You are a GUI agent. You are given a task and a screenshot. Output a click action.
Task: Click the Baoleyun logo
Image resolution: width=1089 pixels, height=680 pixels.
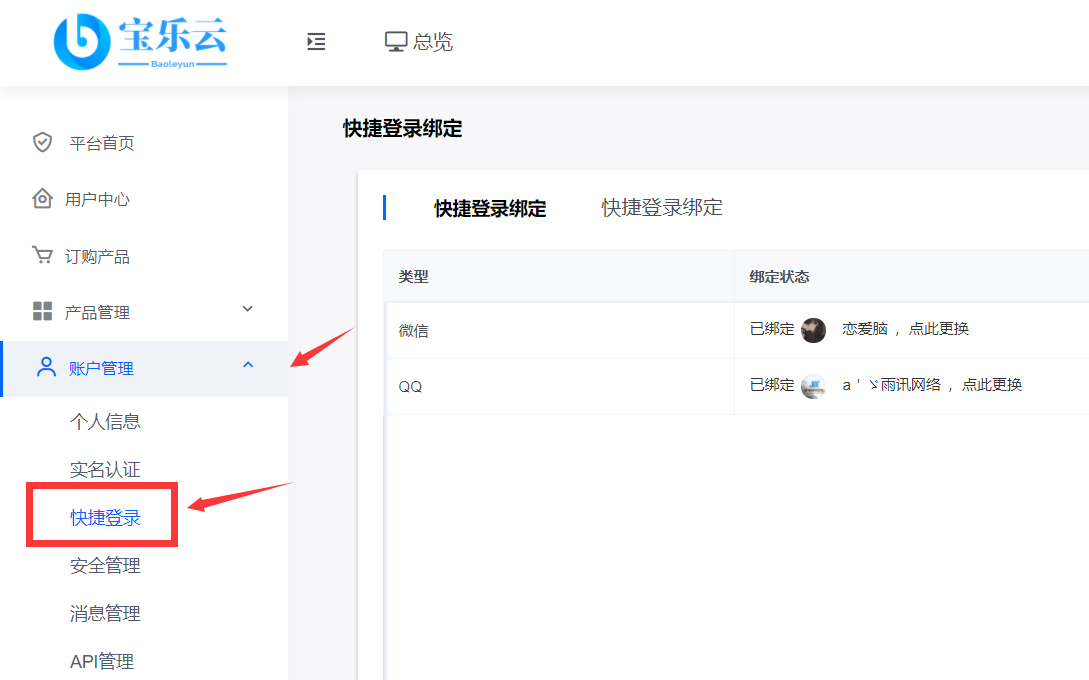point(140,42)
